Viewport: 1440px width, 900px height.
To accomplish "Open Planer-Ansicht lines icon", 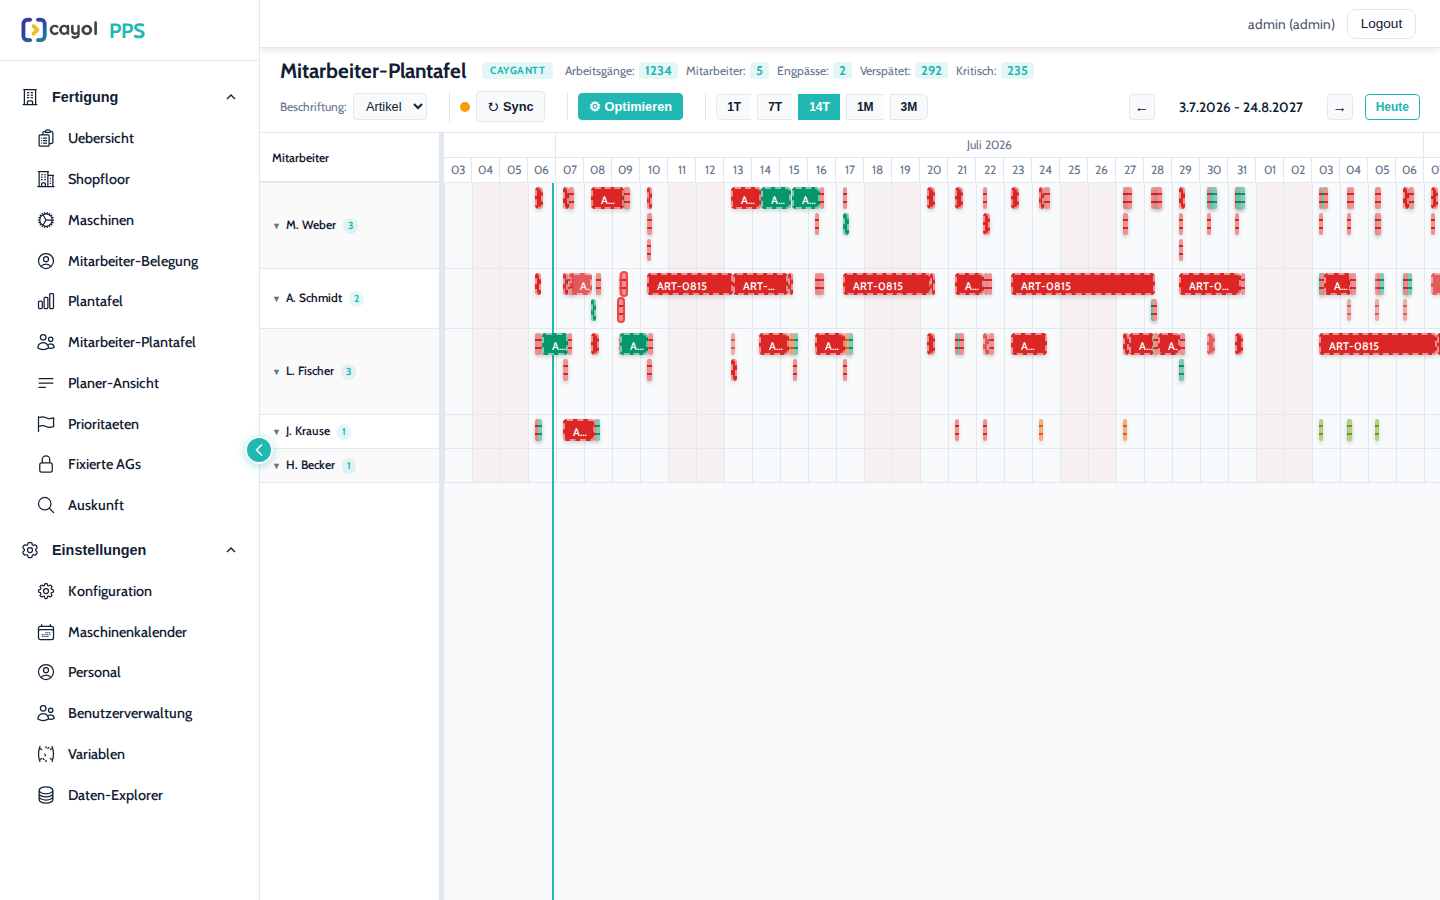I will click(x=46, y=383).
